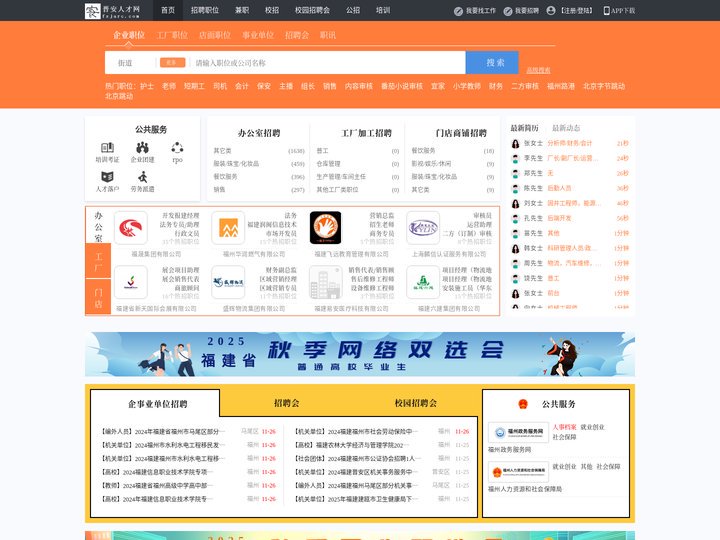The height and width of the screenshot is (540, 720).
Task: Open the 福建飞远教育管理有限公司 company name
Action: point(351,254)
